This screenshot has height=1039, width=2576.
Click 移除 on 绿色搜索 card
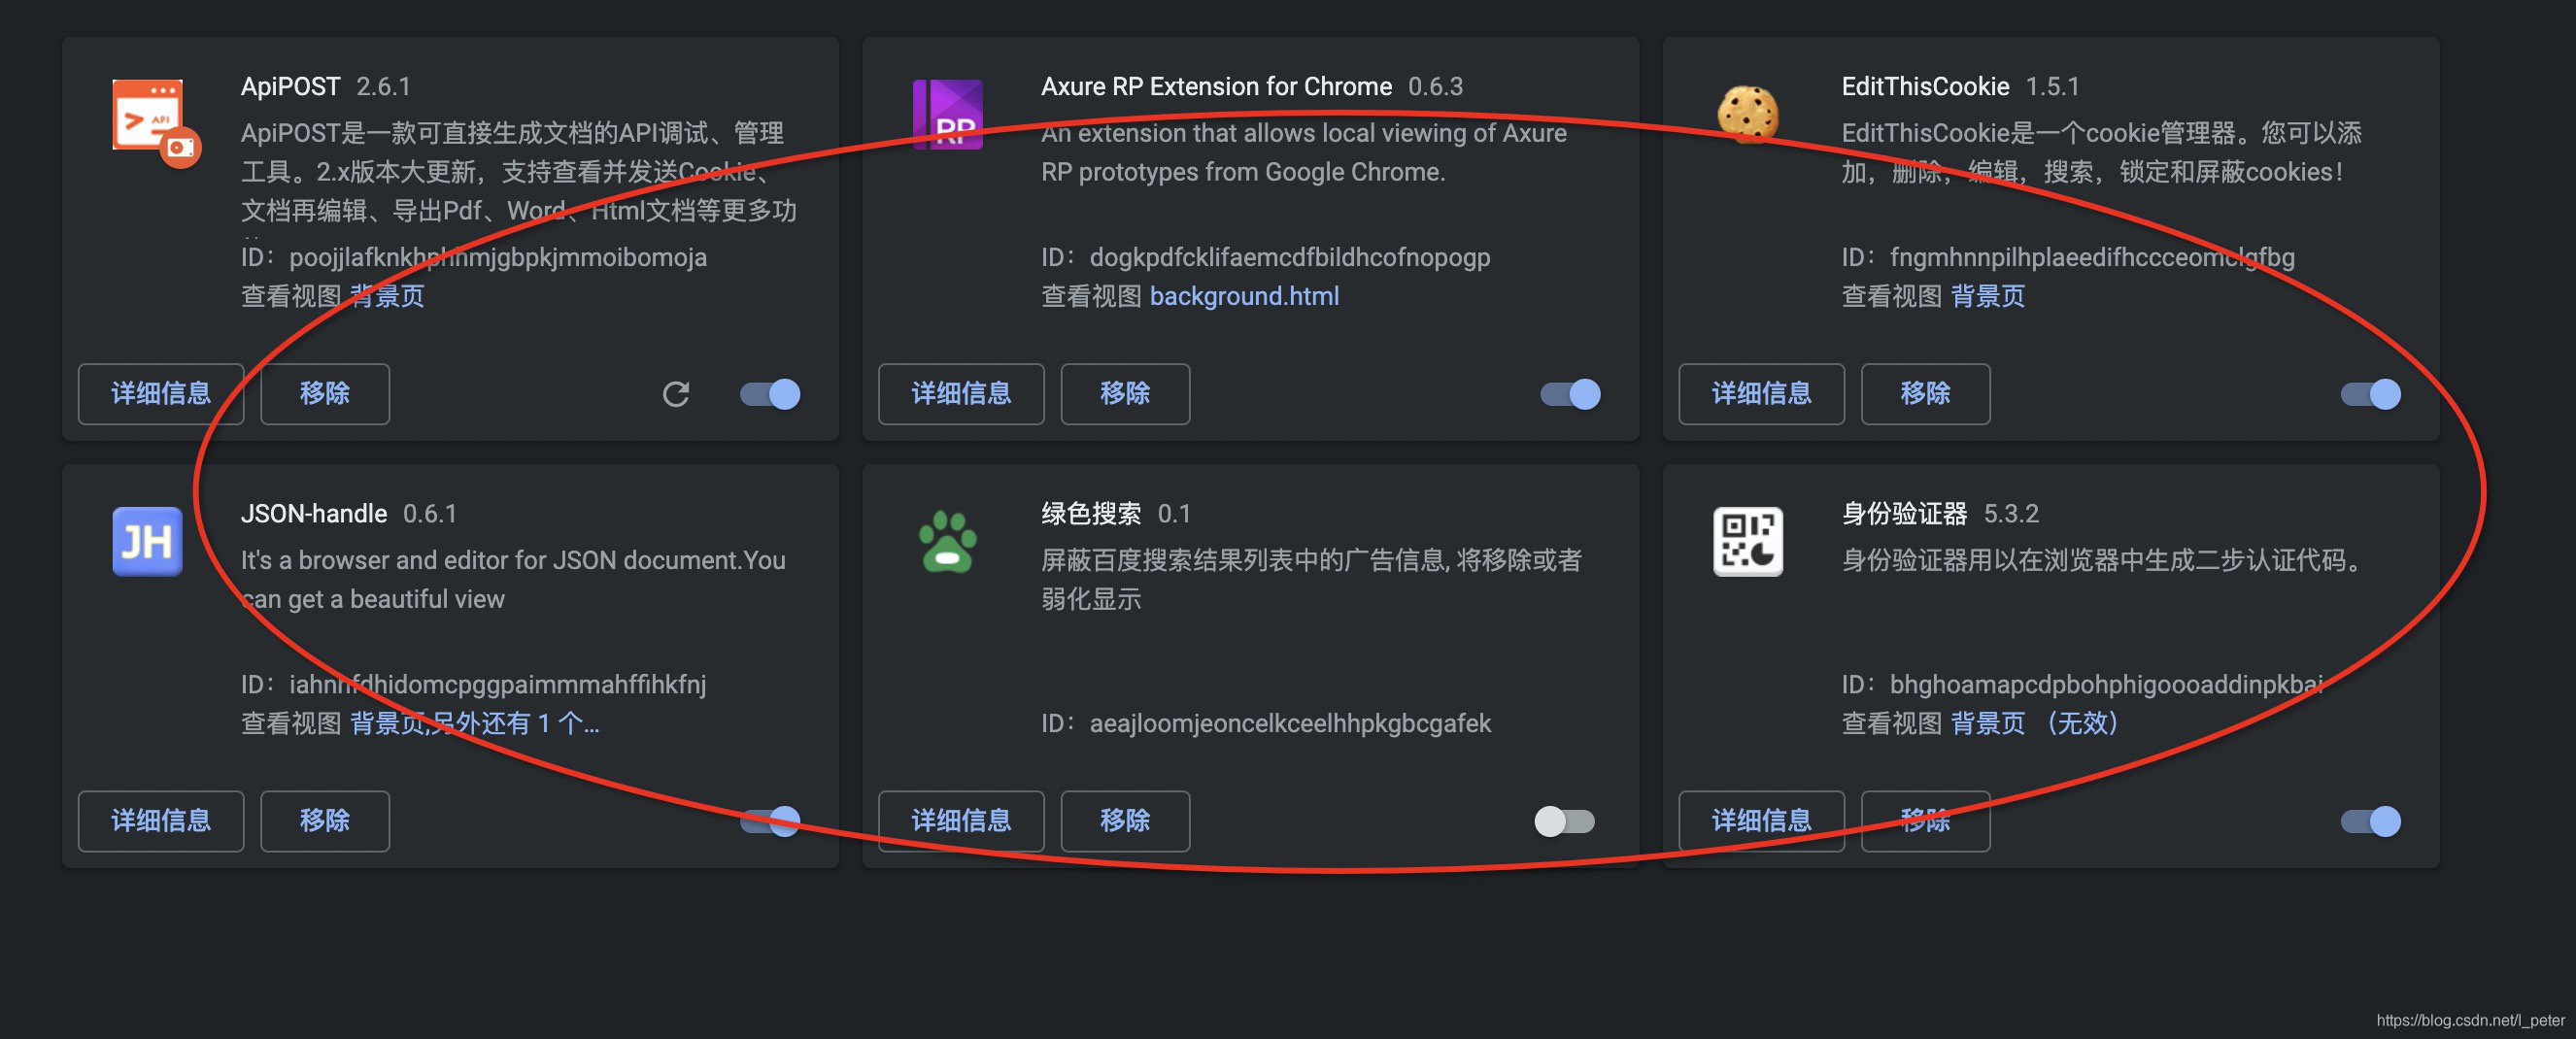[x=1125, y=821]
